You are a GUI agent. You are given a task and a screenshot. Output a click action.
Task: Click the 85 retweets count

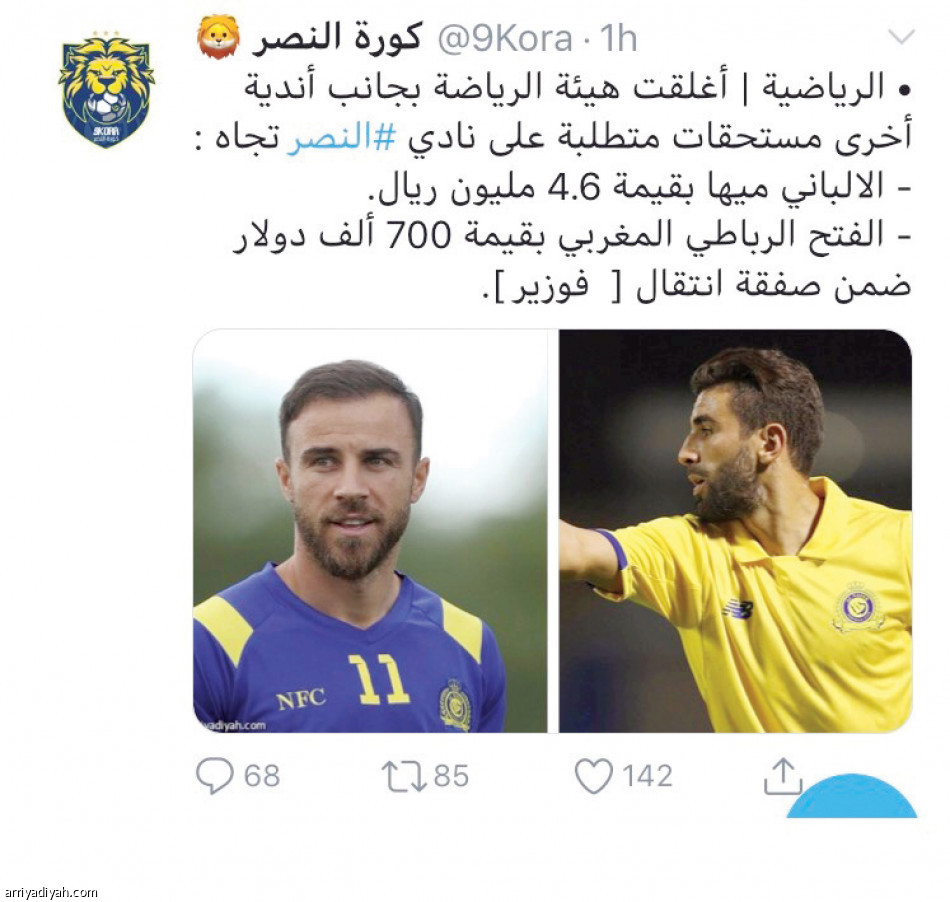(451, 776)
